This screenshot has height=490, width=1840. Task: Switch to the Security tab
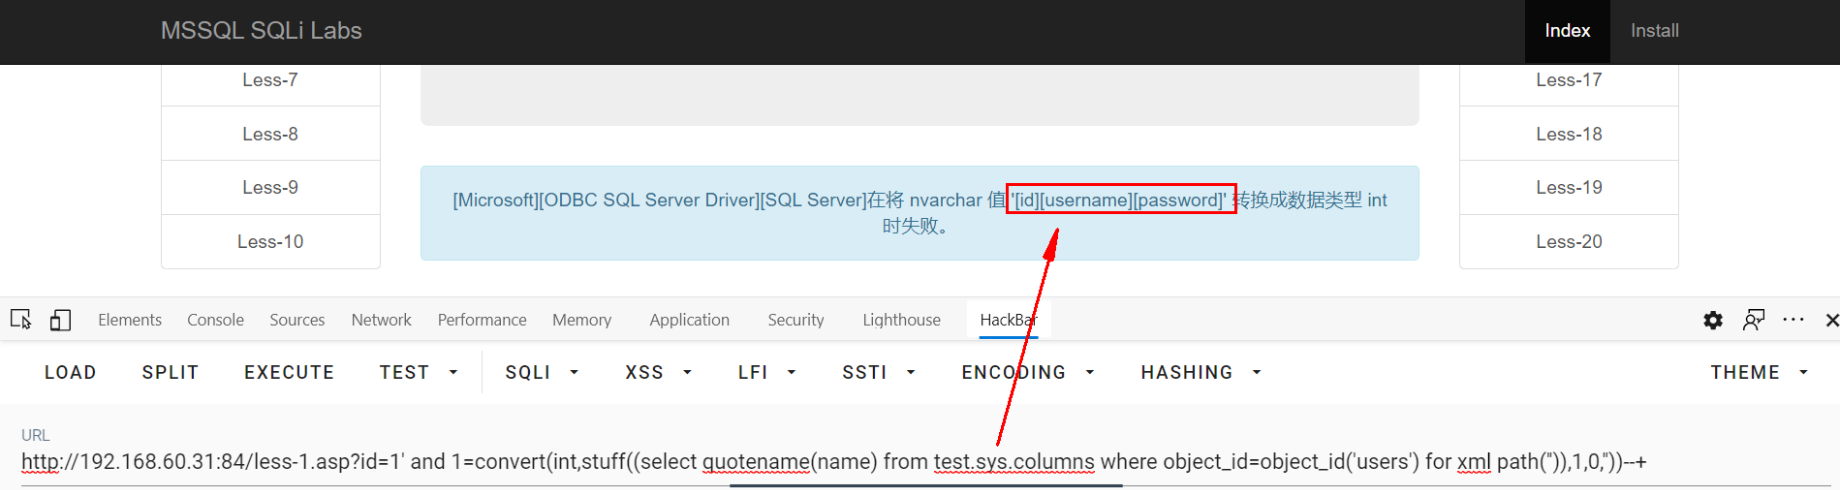(796, 320)
